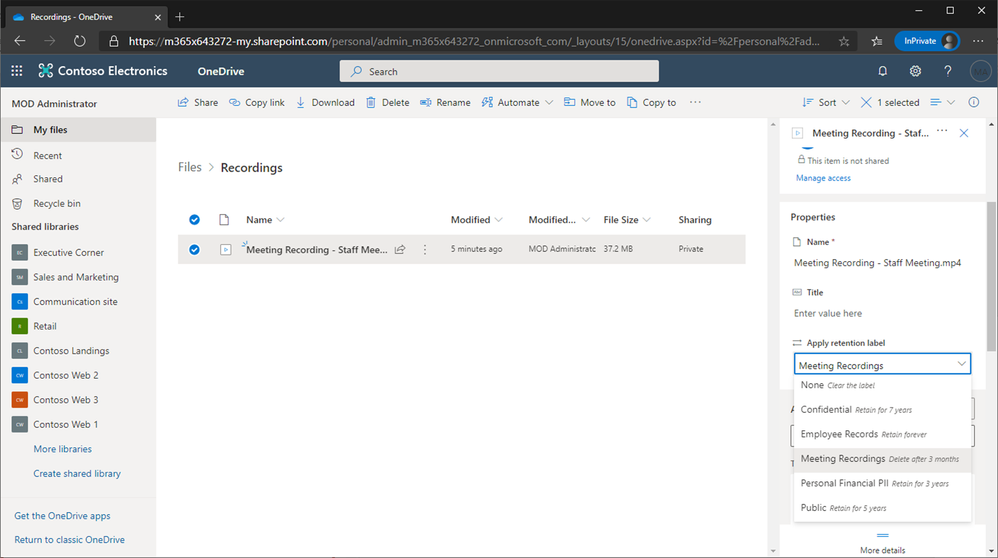Toggle the select all items checkbox
Image resolution: width=998 pixels, height=558 pixels.
(x=194, y=220)
